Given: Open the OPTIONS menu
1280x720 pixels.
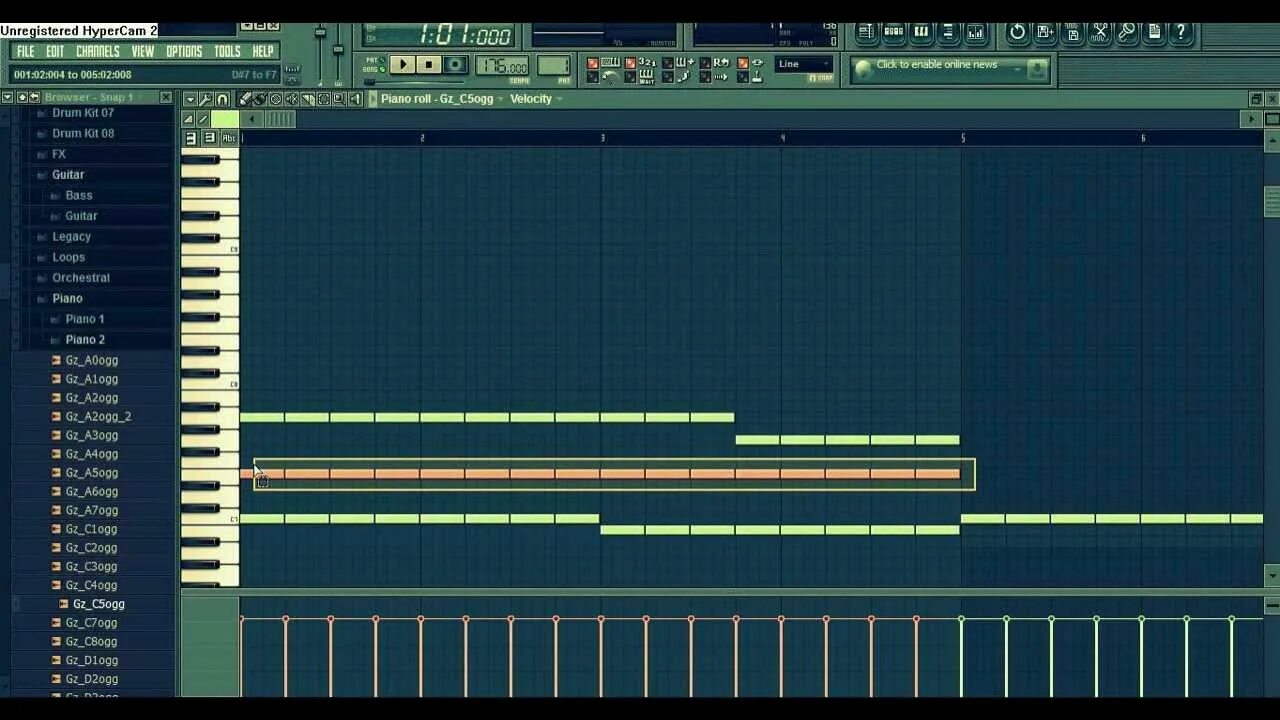Looking at the screenshot, I should click(184, 51).
